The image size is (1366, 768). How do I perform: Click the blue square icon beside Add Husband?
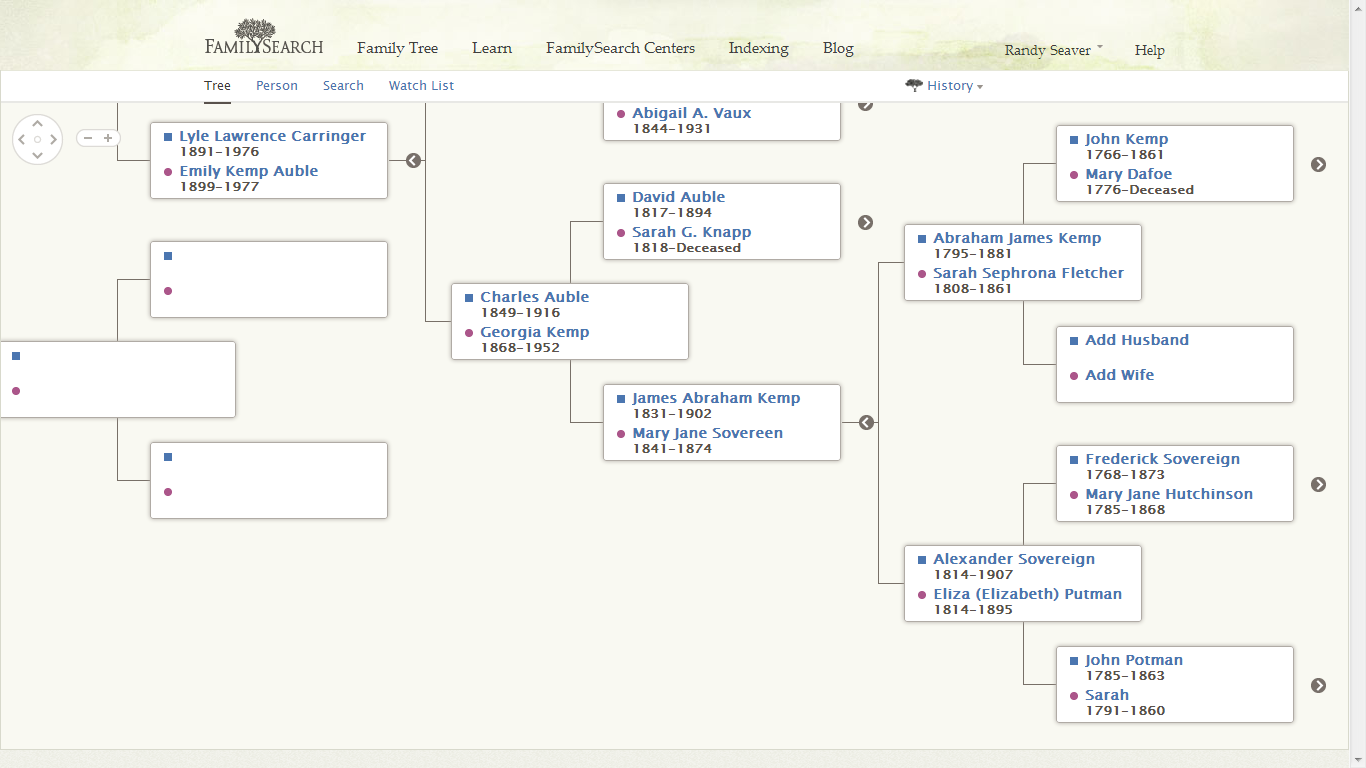pos(1074,340)
